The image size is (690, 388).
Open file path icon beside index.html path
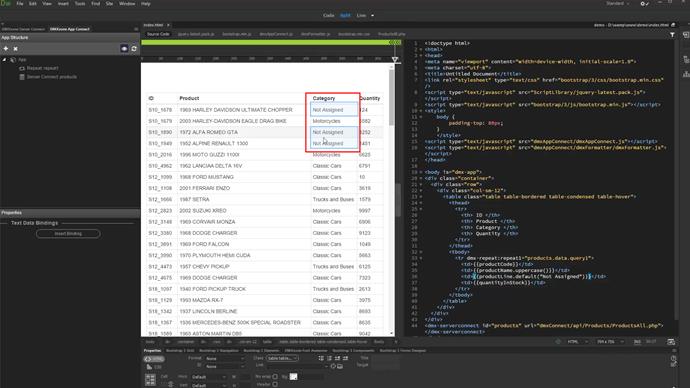coord(673,25)
